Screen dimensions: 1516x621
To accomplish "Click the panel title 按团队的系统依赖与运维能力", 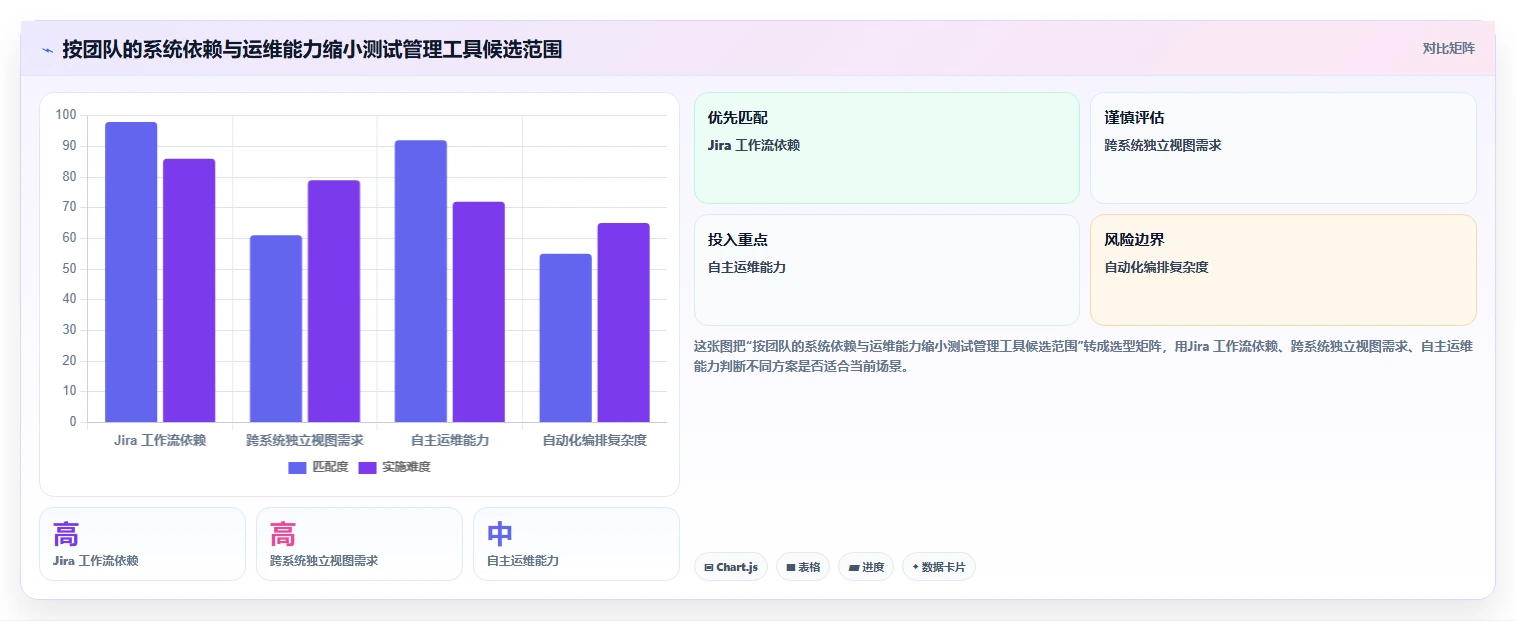I will [x=312, y=49].
